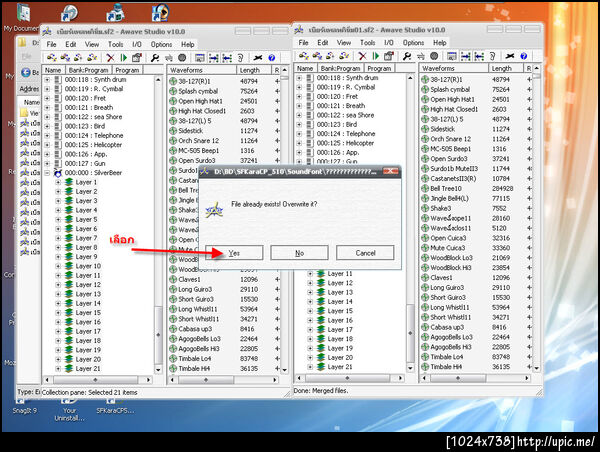
Task: Click the record circle icon, right Awave toolbar
Action: pyautogui.click(x=434, y=56)
